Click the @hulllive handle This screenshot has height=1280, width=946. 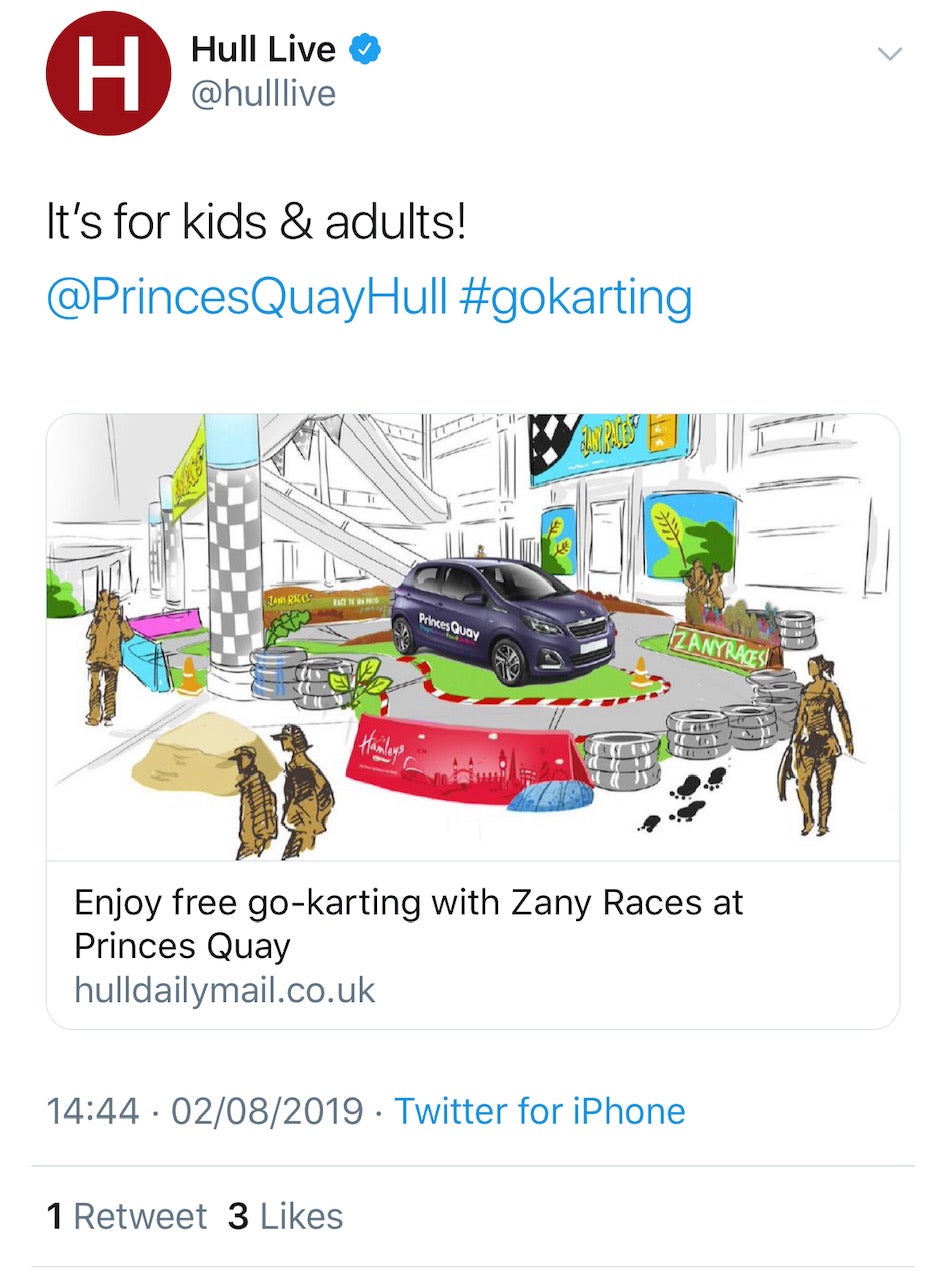(263, 94)
